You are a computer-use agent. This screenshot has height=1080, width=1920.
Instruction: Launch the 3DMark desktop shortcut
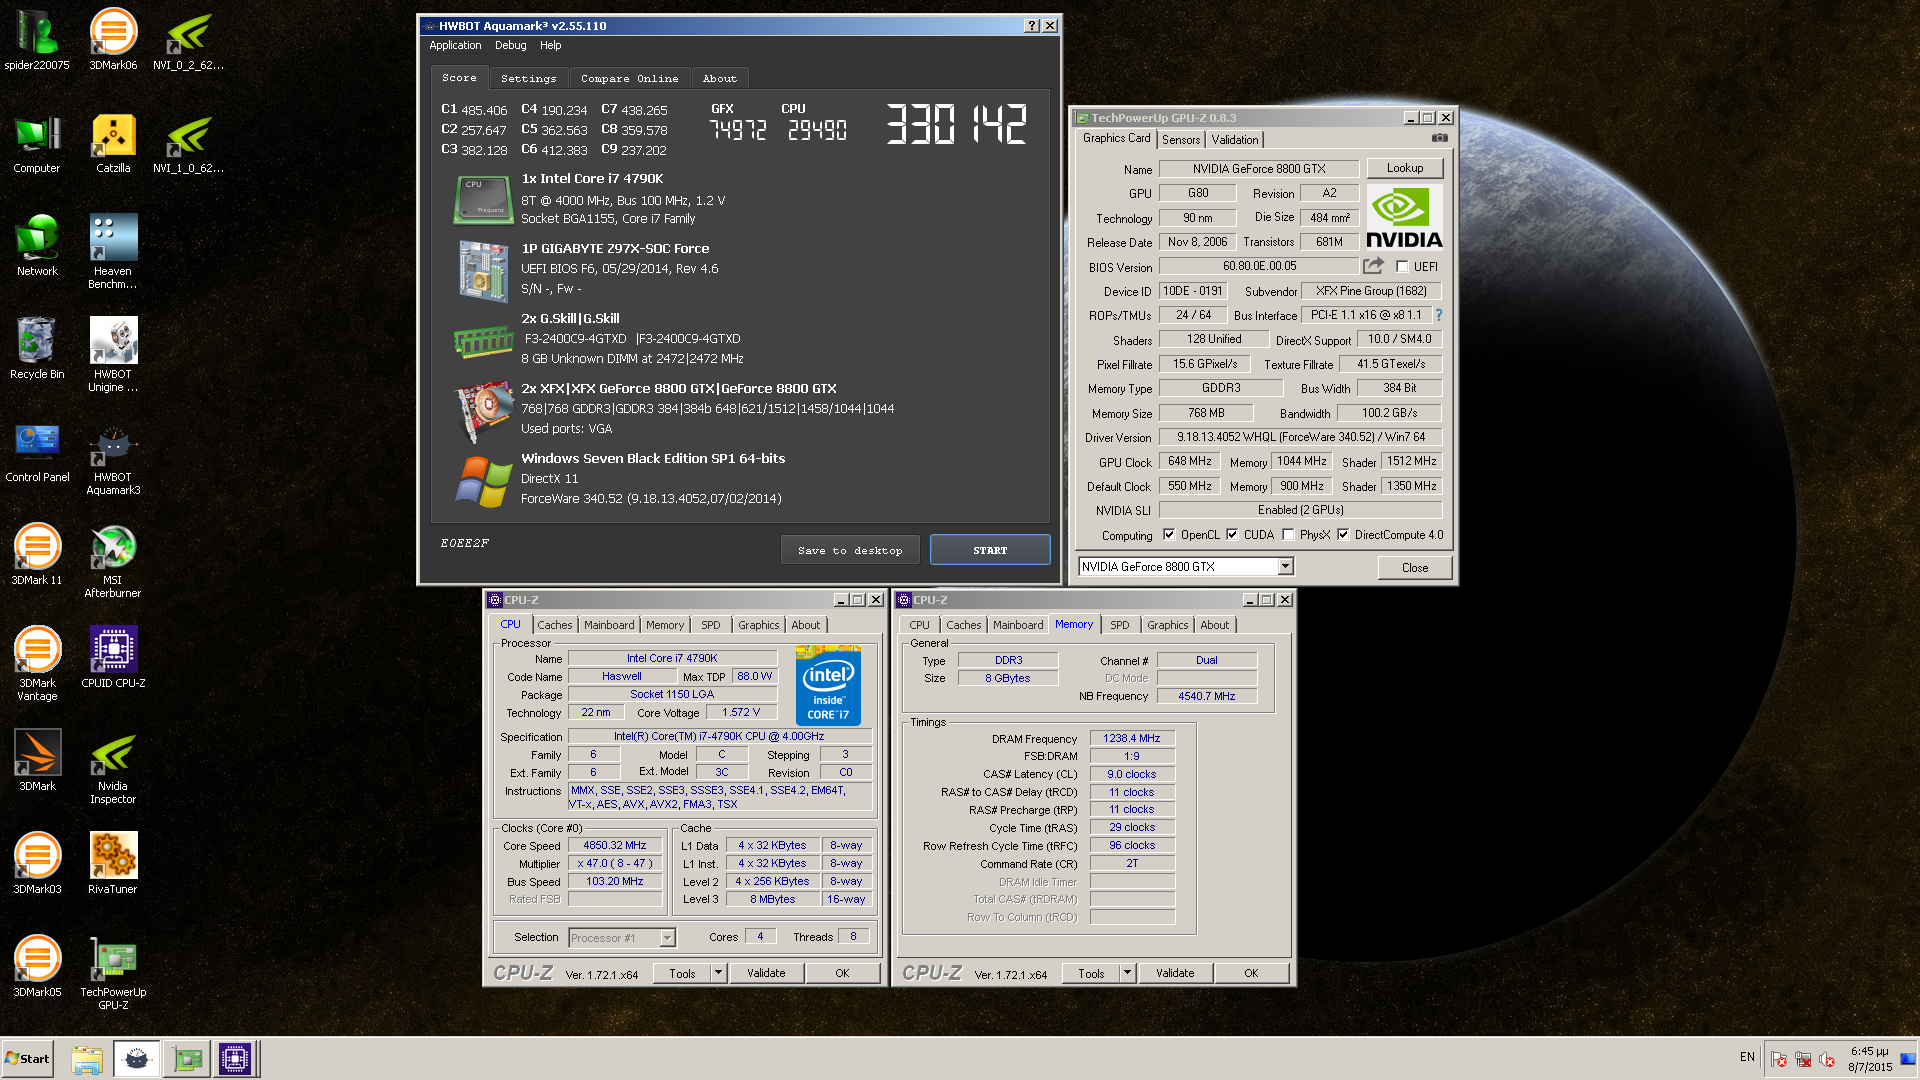(37, 761)
